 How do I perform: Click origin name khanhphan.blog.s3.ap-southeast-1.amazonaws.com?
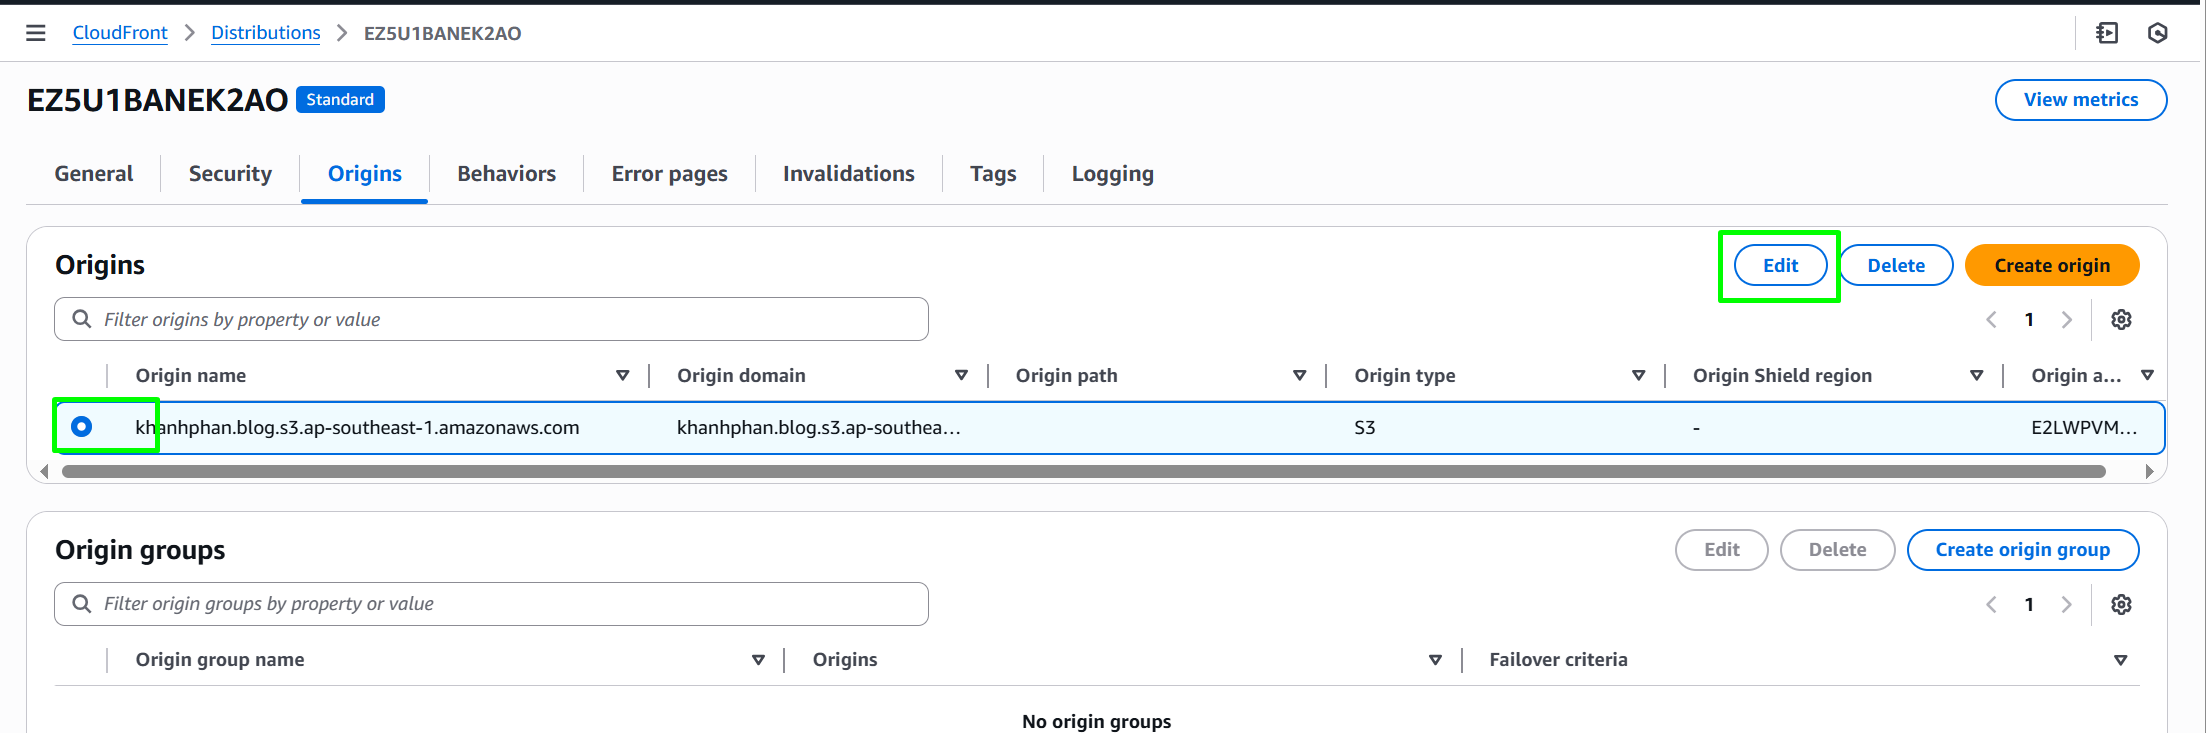(357, 428)
